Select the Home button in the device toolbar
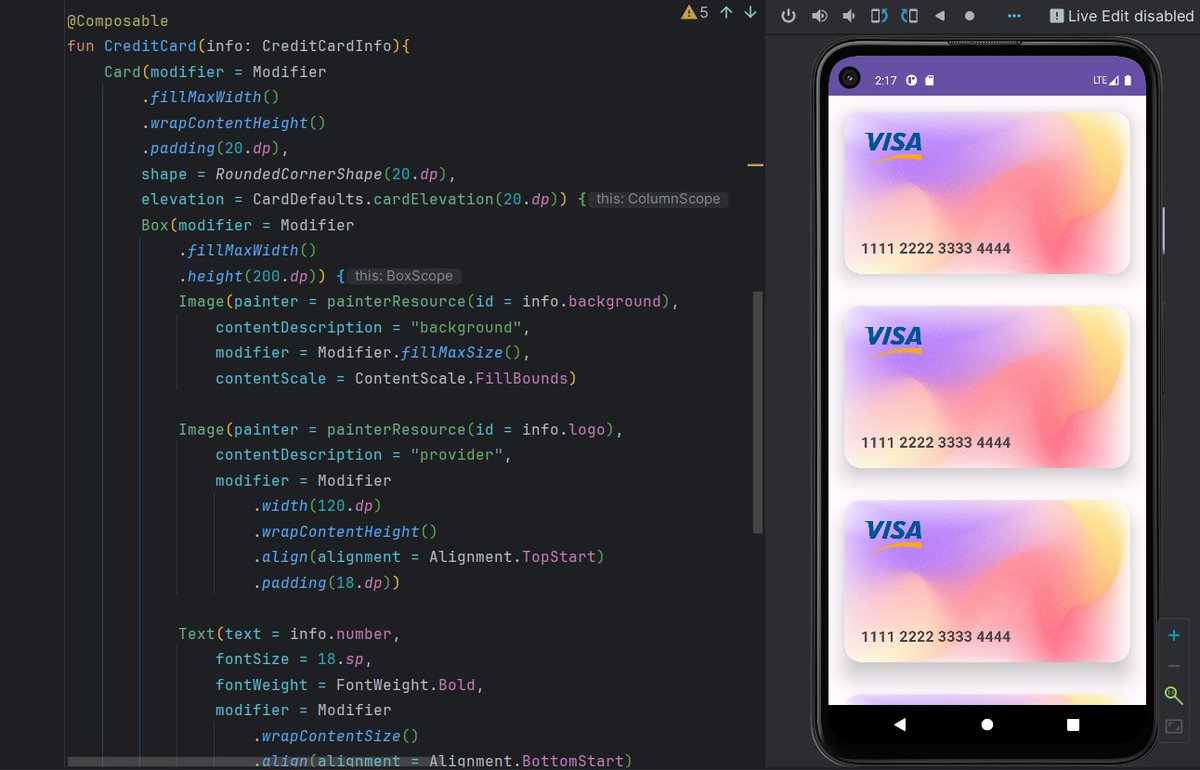 (x=968, y=15)
